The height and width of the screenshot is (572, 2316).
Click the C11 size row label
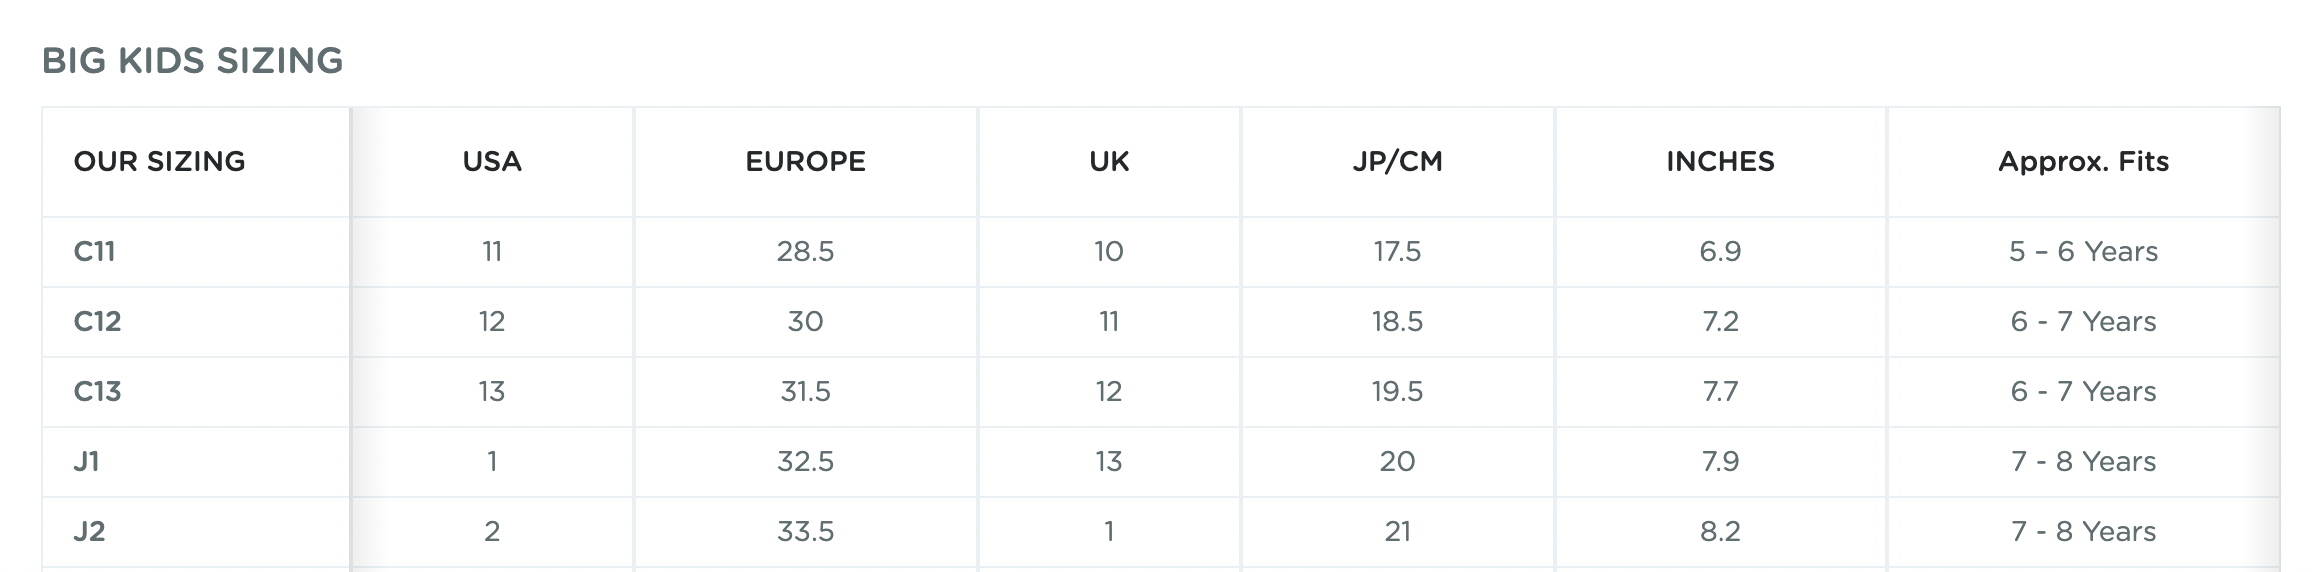pos(94,251)
